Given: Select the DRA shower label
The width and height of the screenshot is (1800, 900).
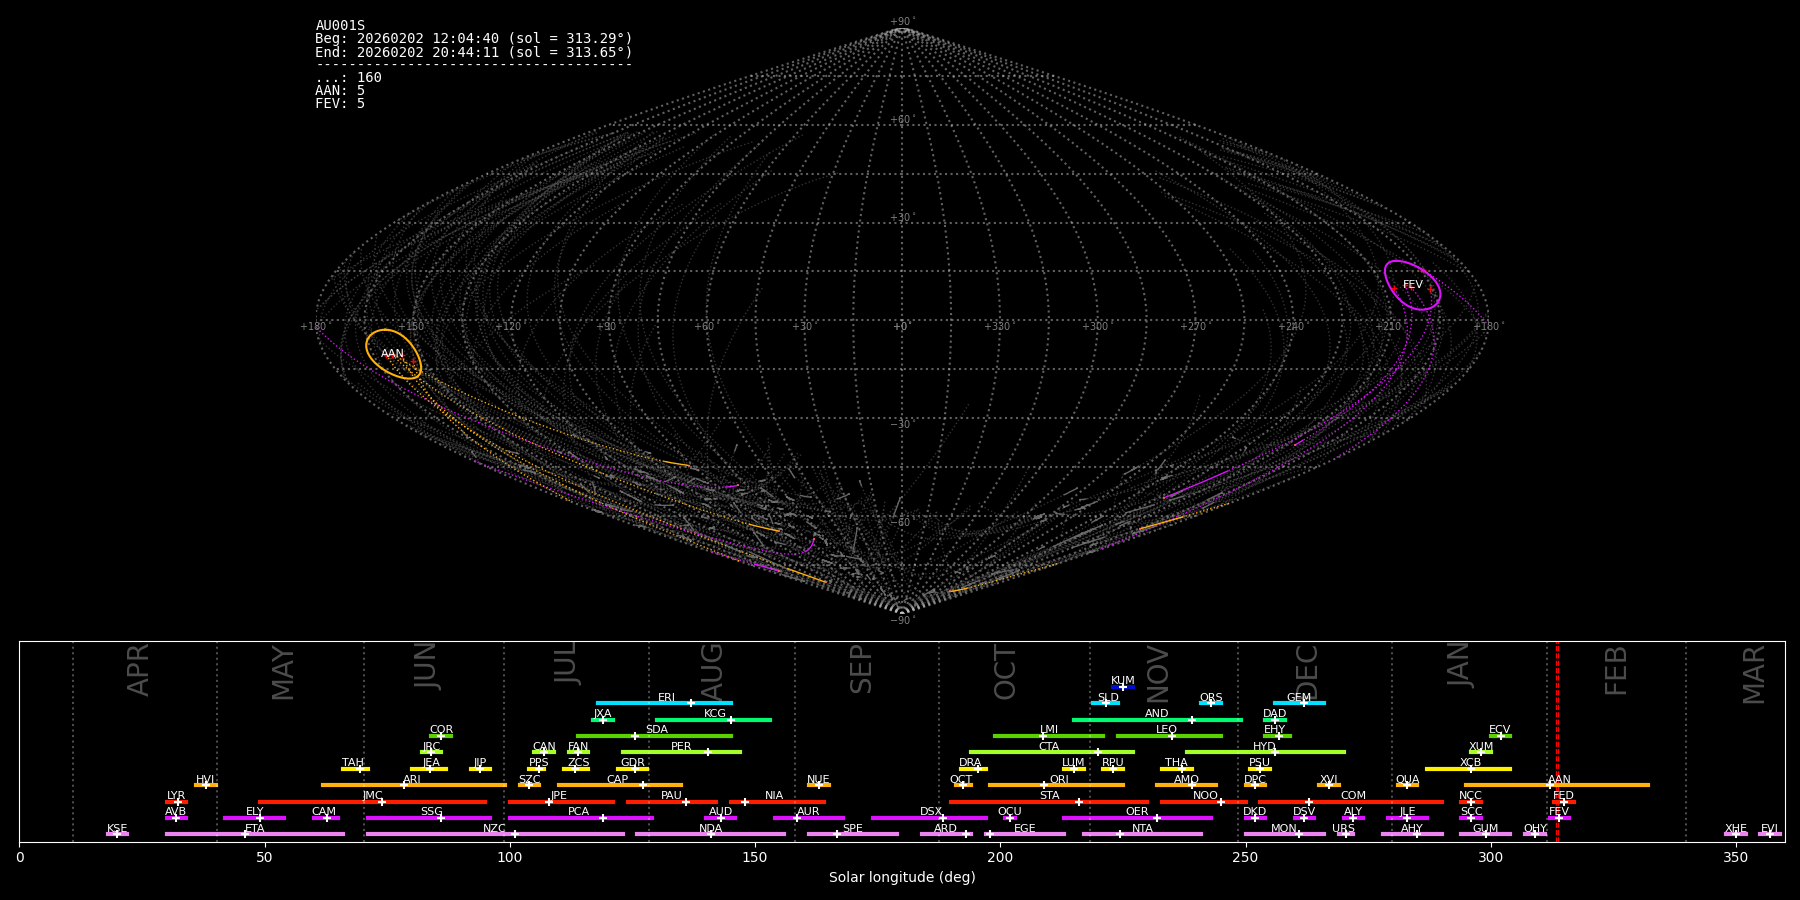Looking at the screenshot, I should [970, 763].
